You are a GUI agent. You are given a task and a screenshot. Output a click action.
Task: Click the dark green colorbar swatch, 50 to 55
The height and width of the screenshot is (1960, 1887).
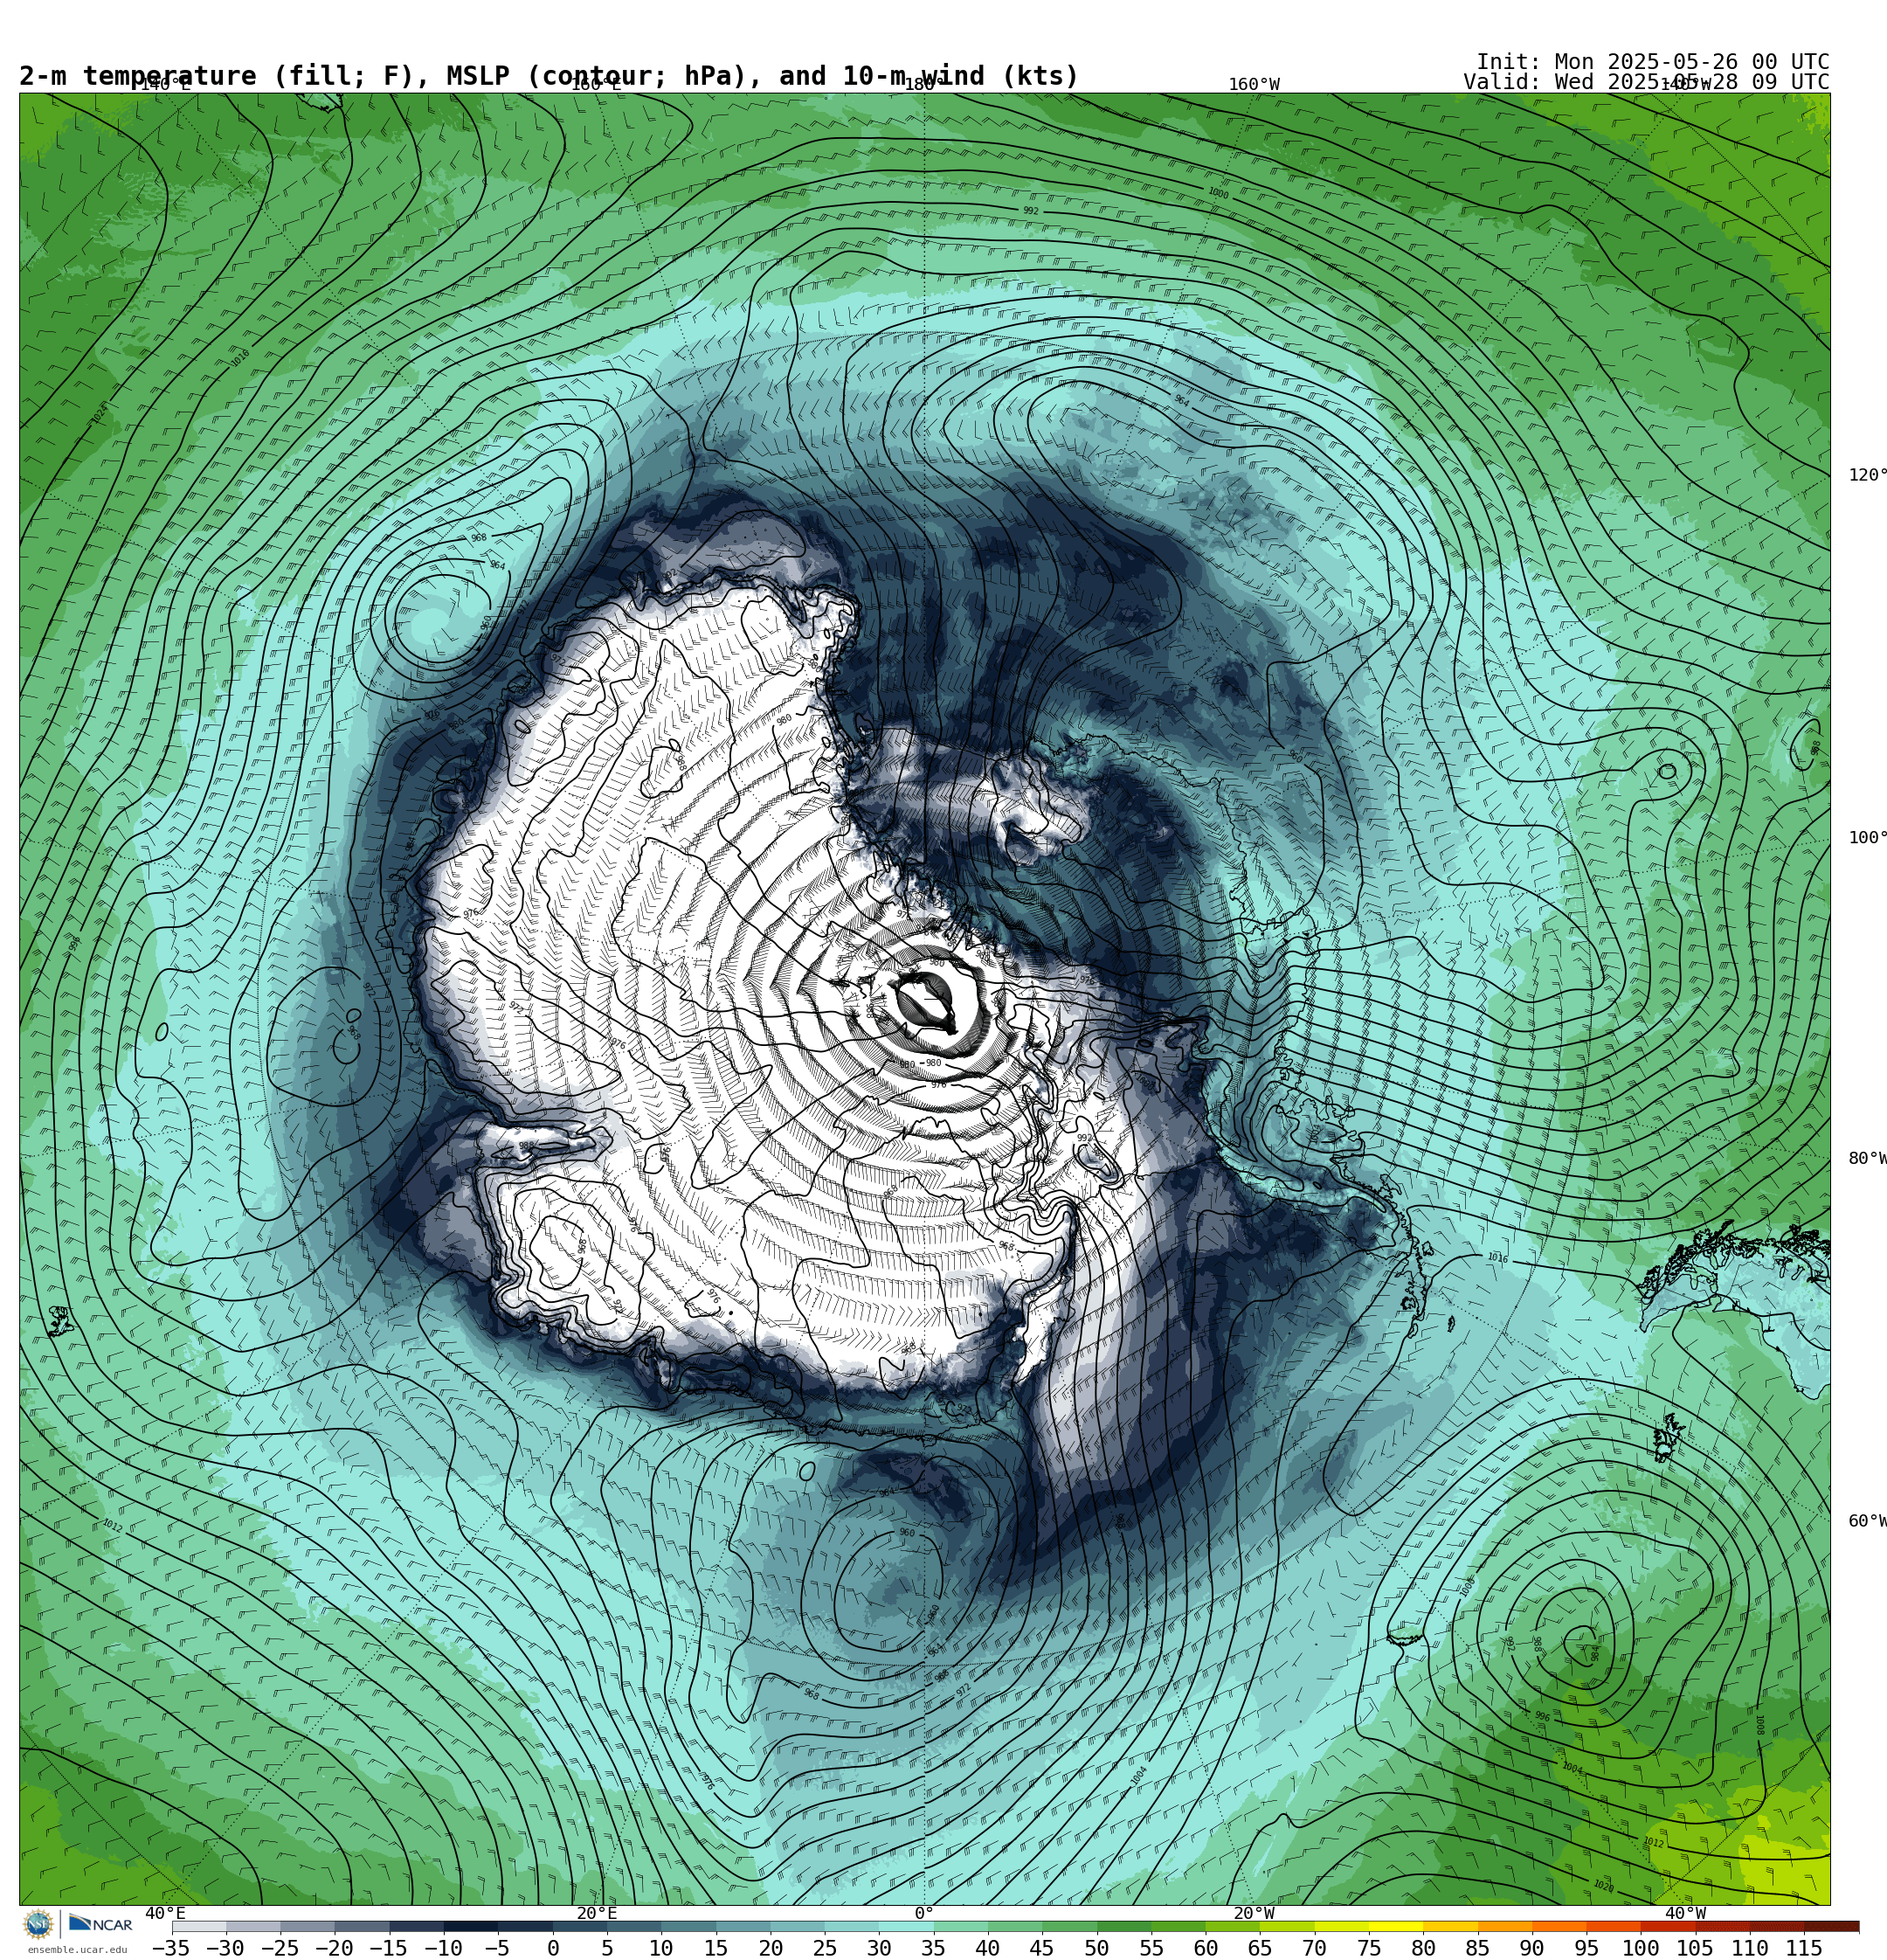(x=1124, y=1927)
